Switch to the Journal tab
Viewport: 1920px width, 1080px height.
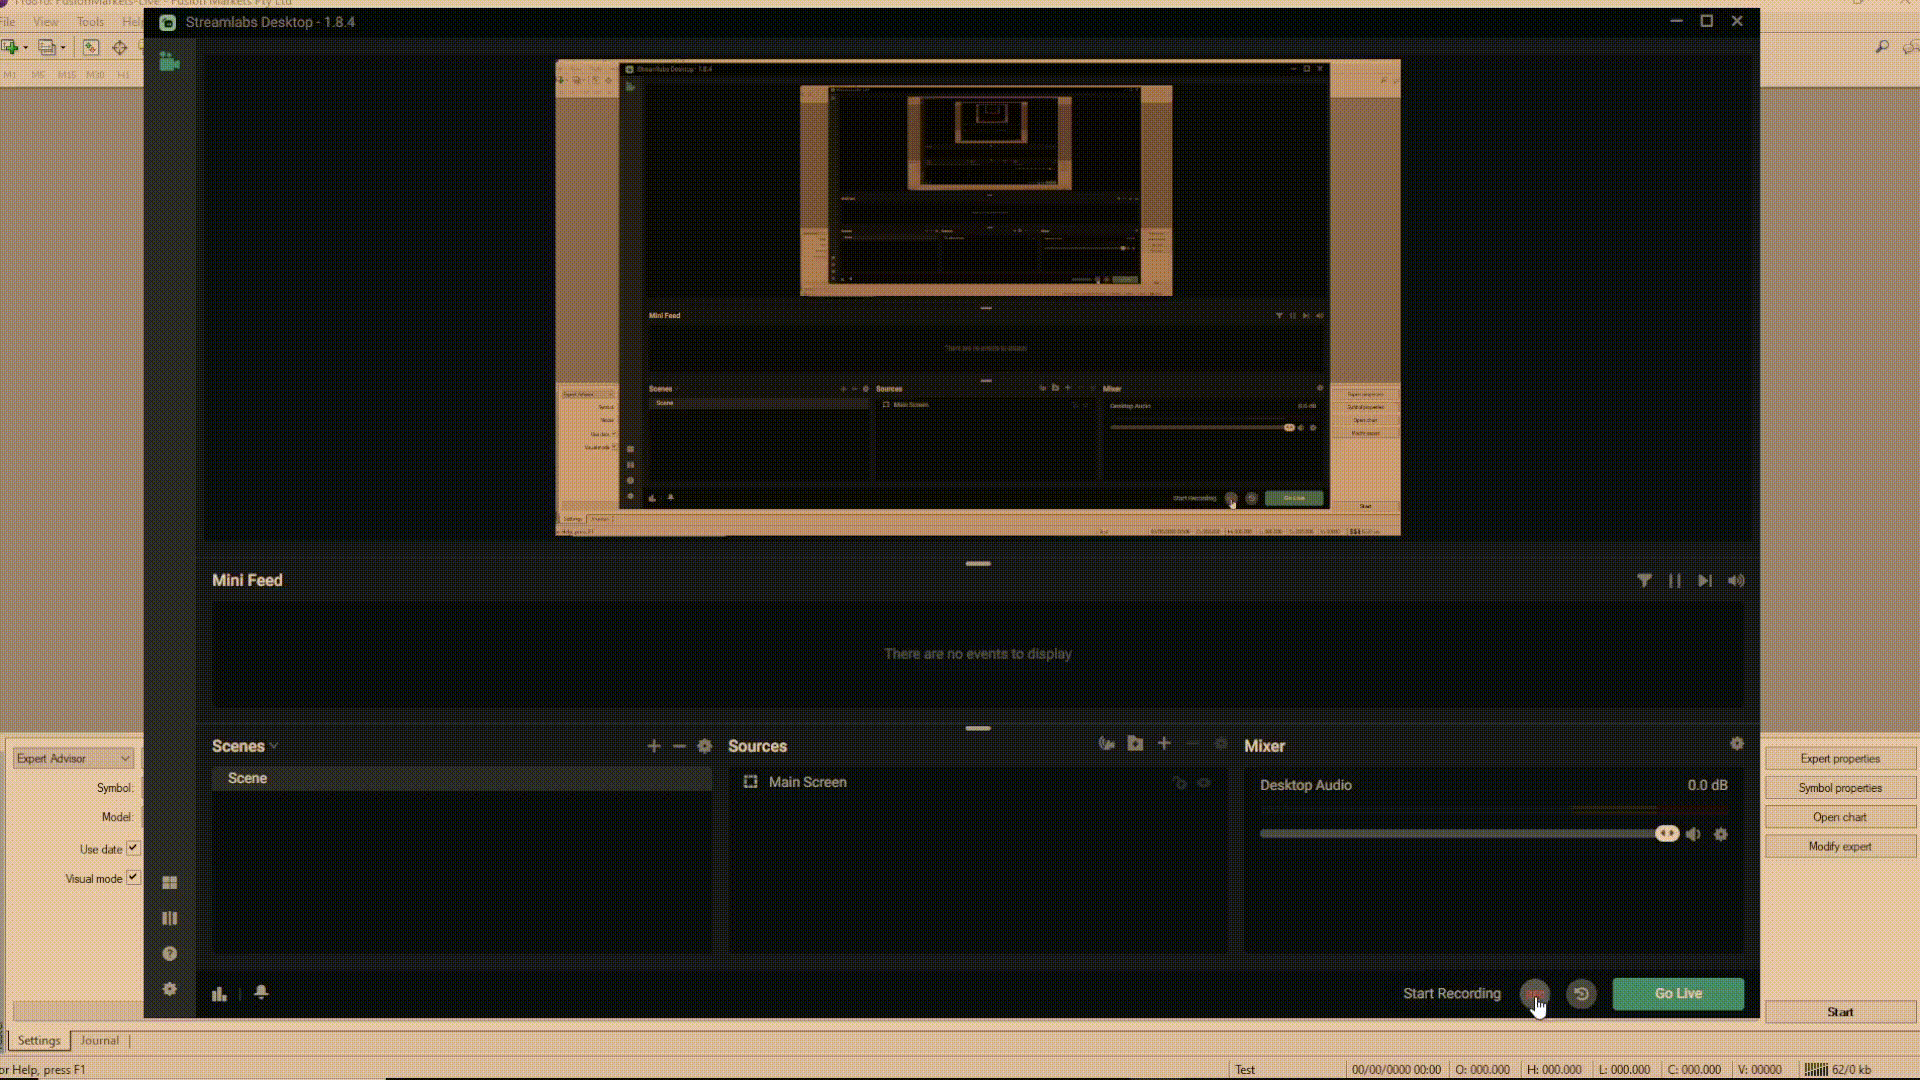tap(99, 1041)
